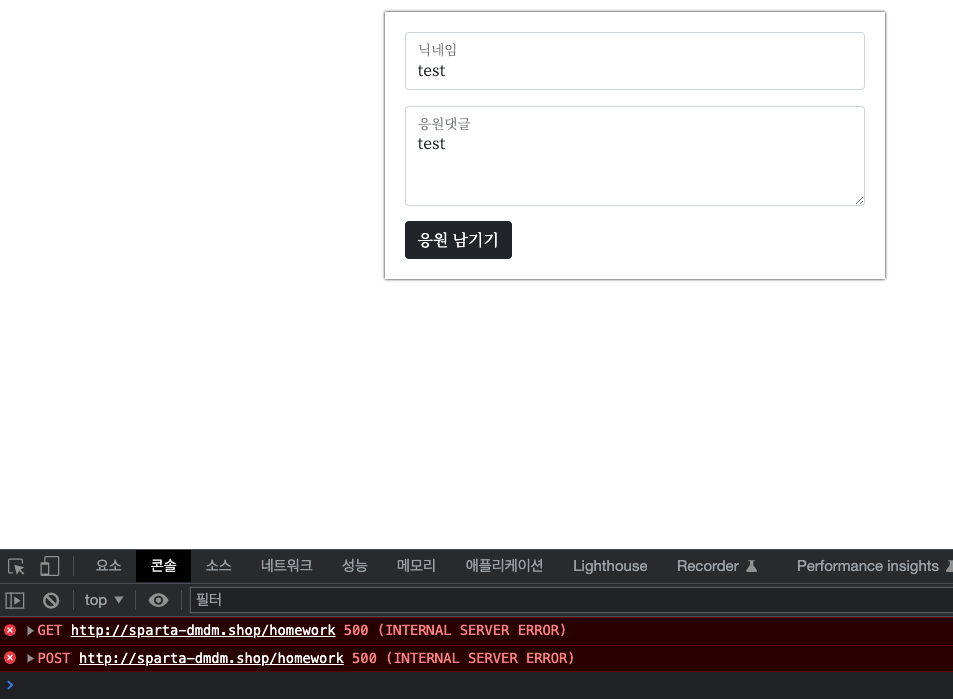
Task: Click the 응원 남기기 button
Action: pos(458,240)
